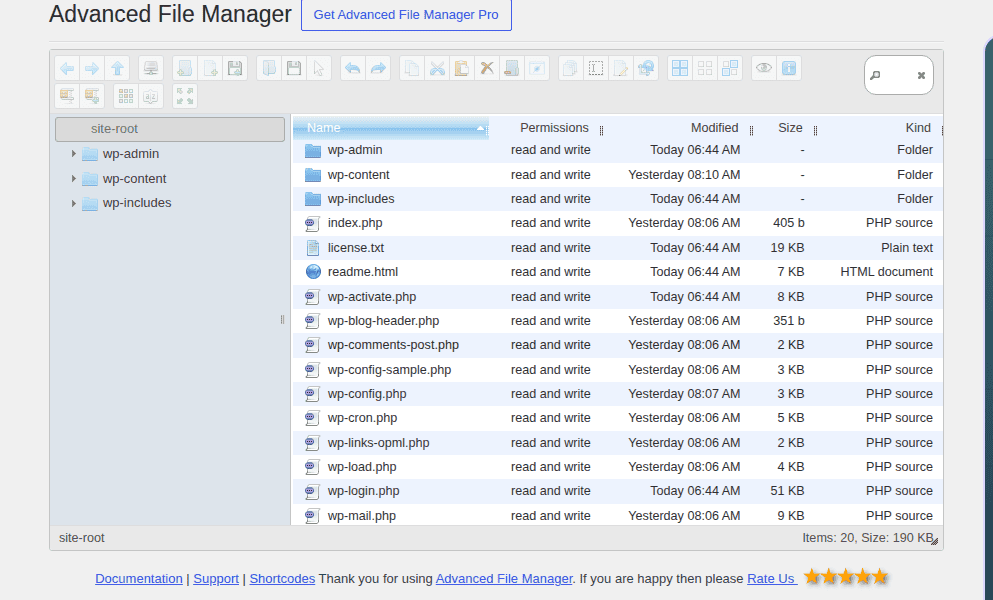993x600 pixels.
Task: Open the Support link
Action: 216,578
